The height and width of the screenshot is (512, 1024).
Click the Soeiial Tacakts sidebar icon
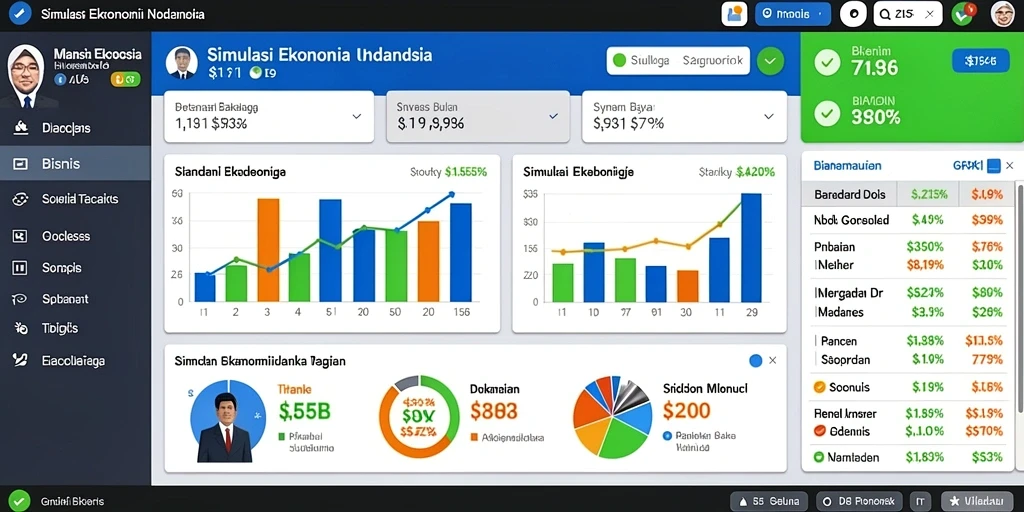click(20, 199)
